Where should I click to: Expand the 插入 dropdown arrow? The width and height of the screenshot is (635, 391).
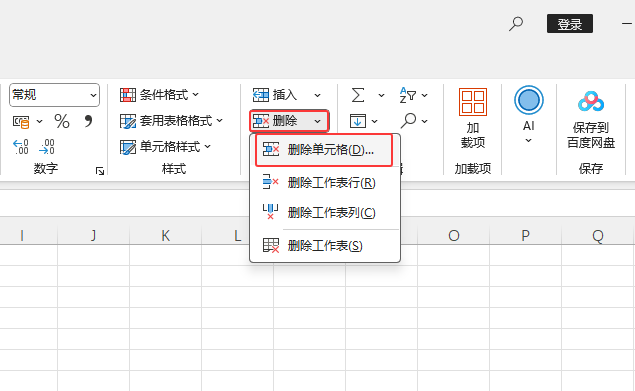(x=318, y=96)
